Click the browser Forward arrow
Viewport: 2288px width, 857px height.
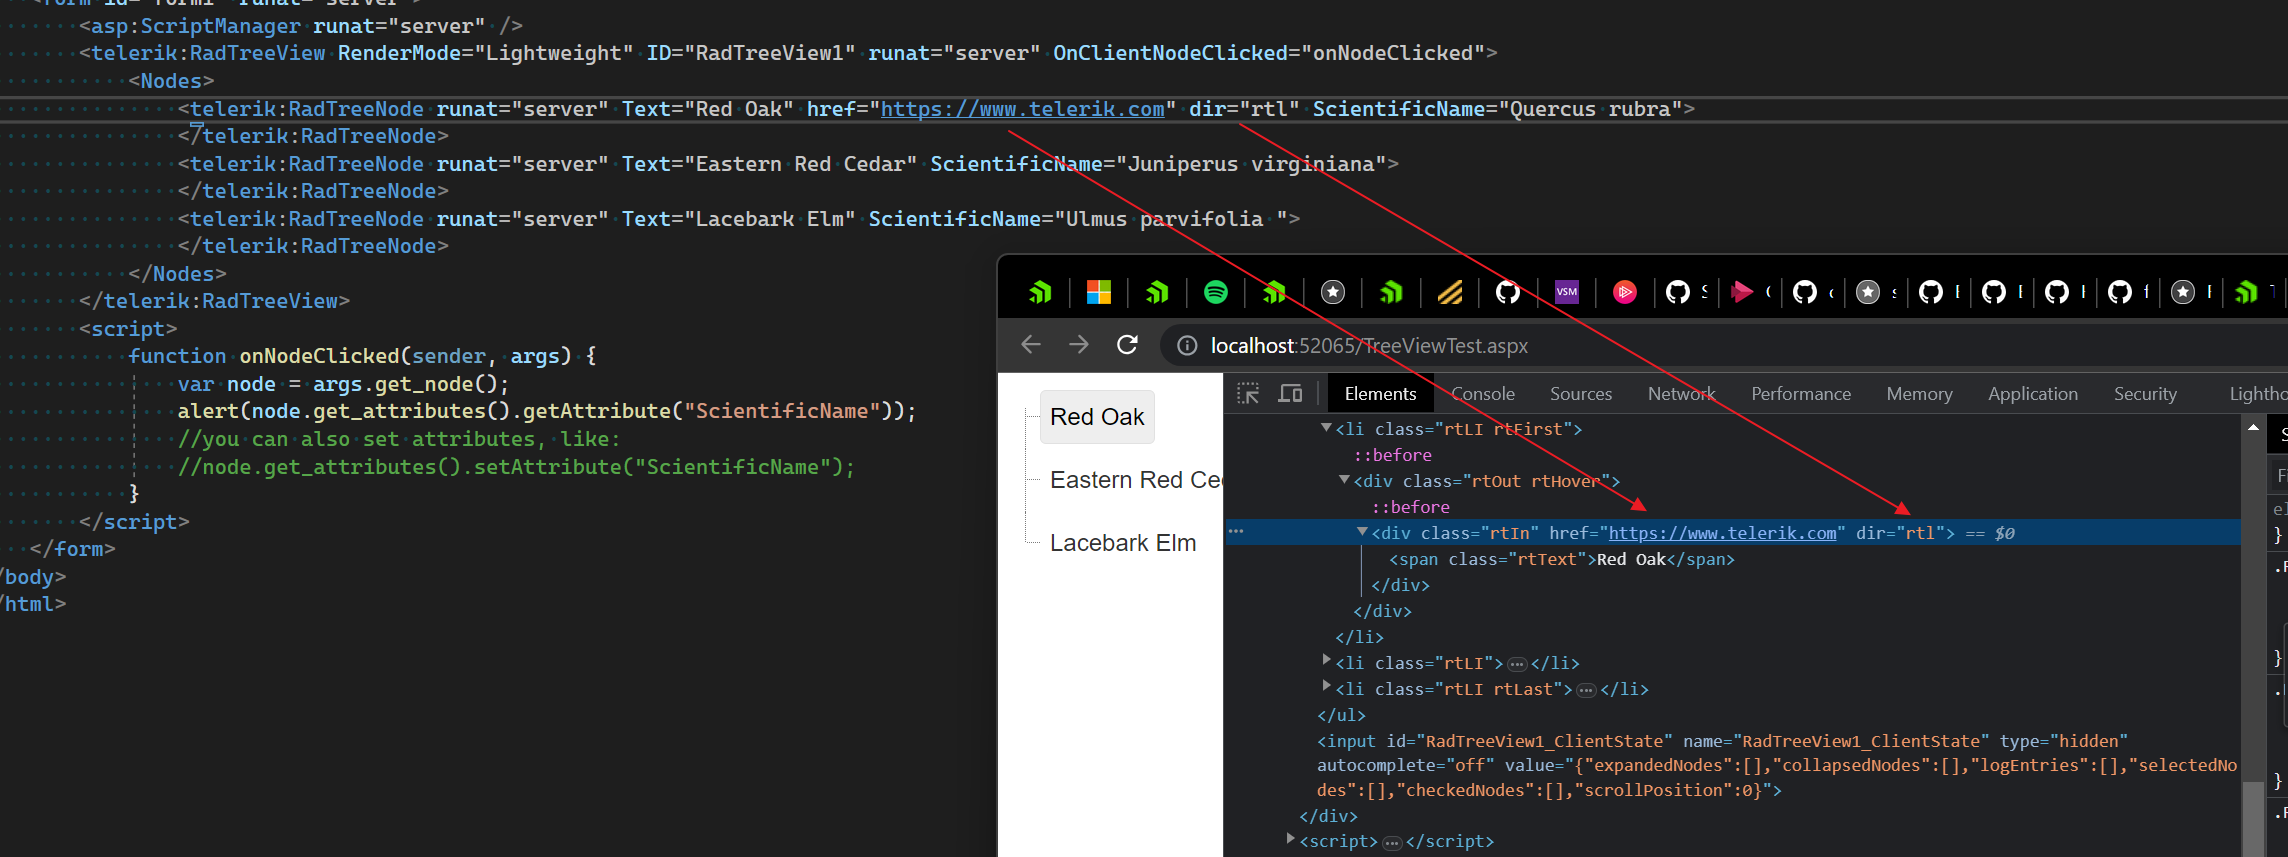click(x=1079, y=345)
